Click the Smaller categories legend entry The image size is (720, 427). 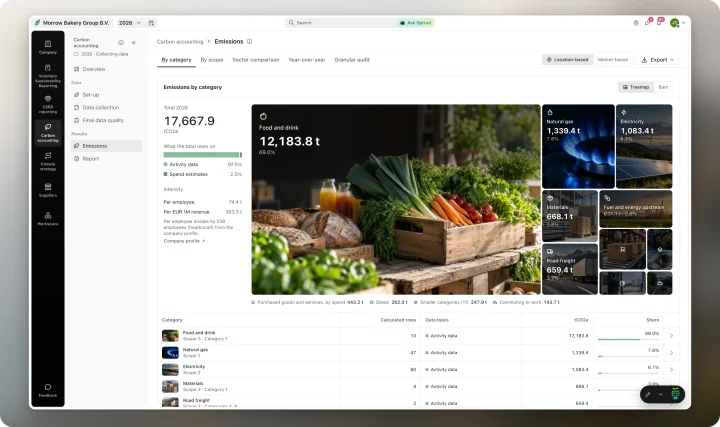pos(450,303)
